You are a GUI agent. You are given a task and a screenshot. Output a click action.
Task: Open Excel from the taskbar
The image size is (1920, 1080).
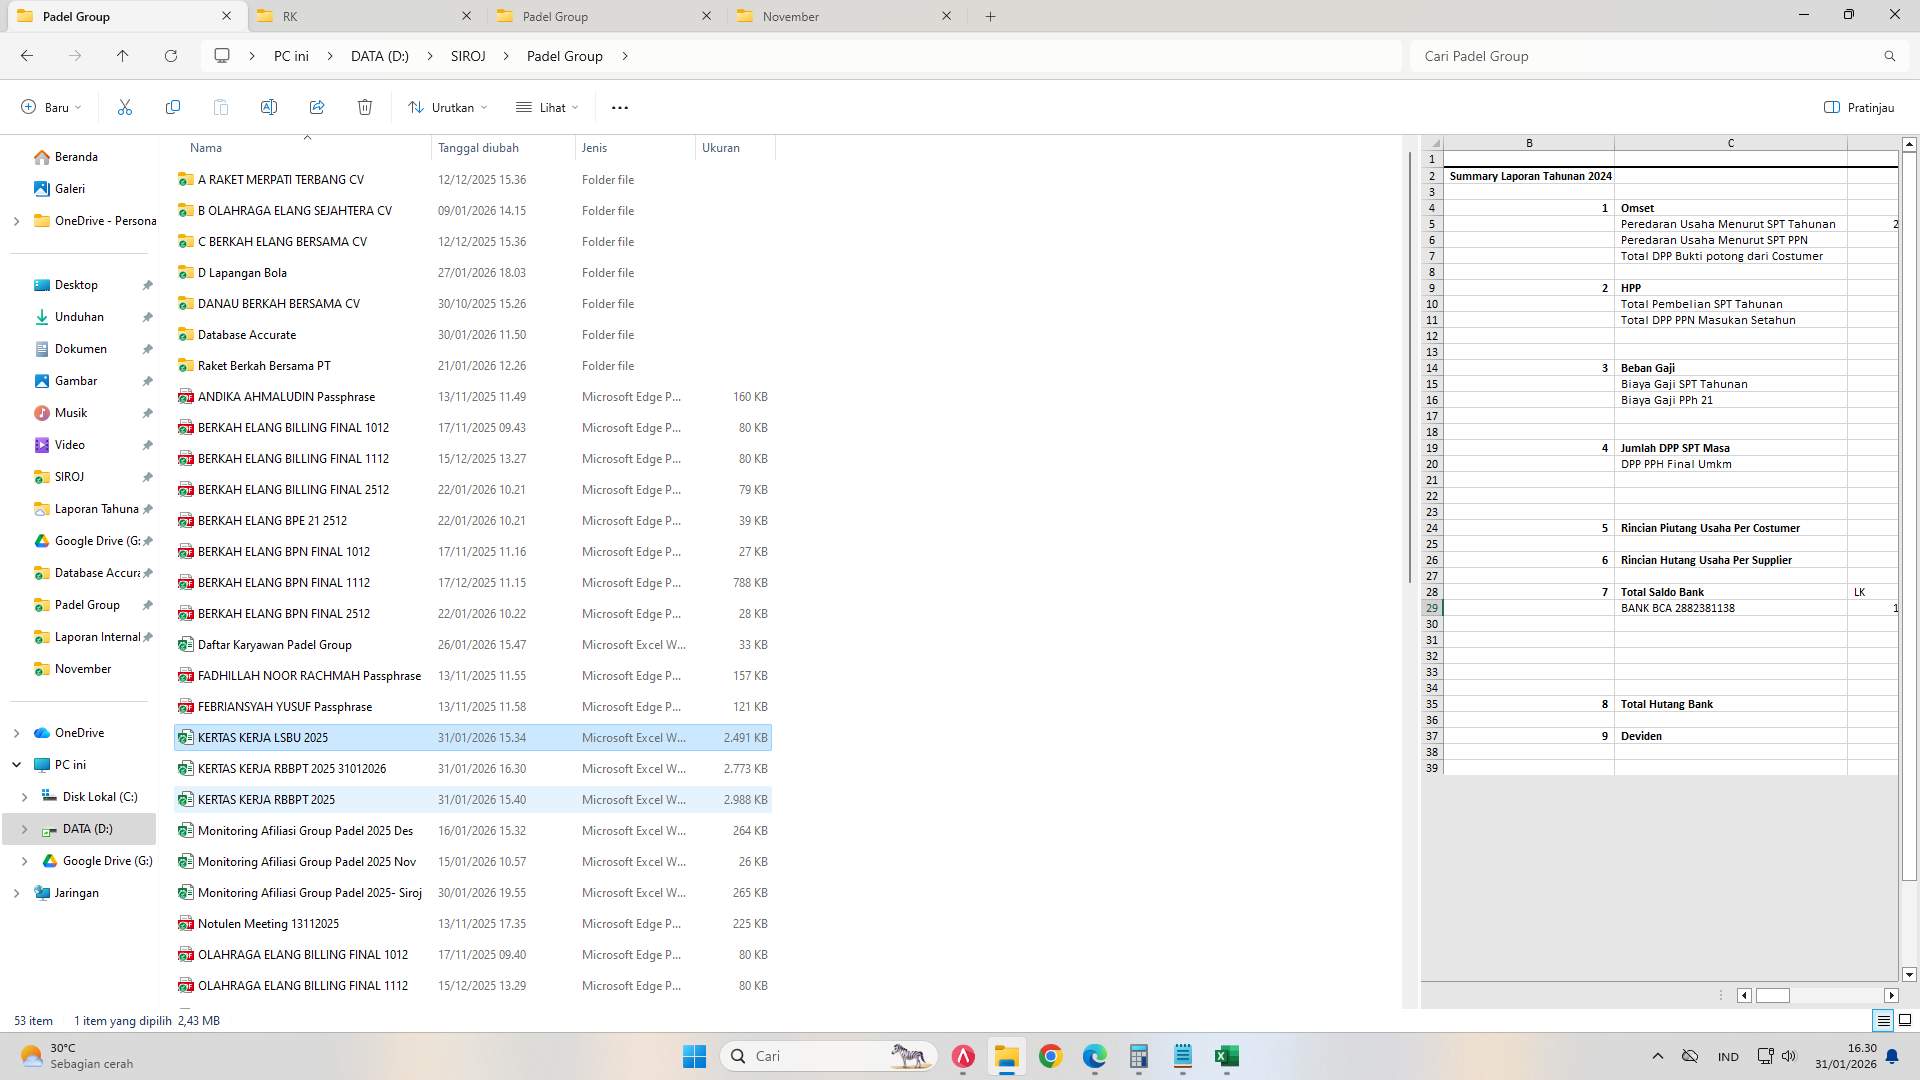pos(1226,1056)
